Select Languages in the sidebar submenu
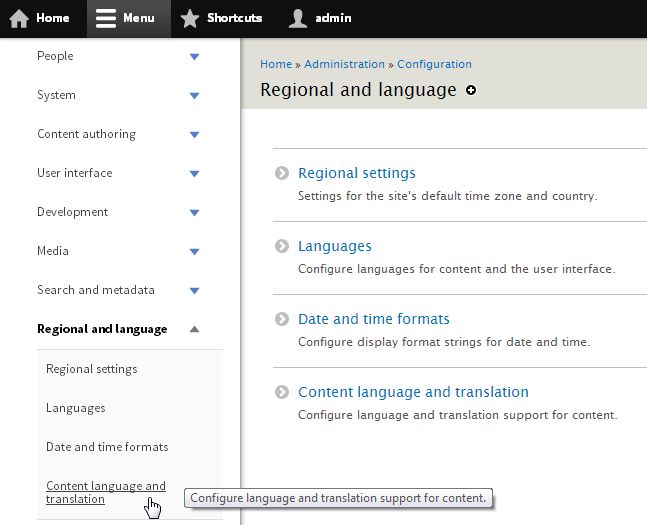Viewport: 647px width, 525px height. [x=76, y=408]
